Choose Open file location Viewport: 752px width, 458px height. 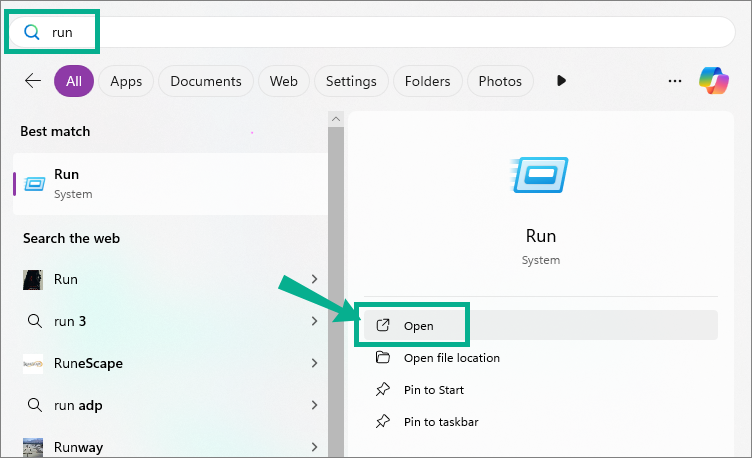tap(540, 358)
